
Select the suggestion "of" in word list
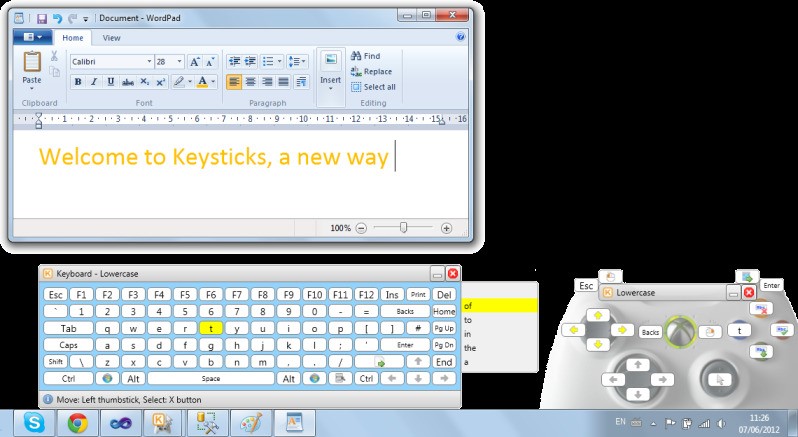(x=500, y=305)
